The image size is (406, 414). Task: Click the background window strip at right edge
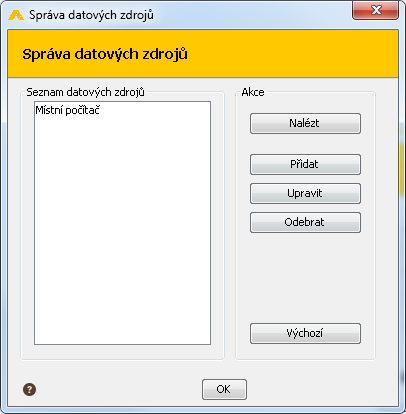402,233
